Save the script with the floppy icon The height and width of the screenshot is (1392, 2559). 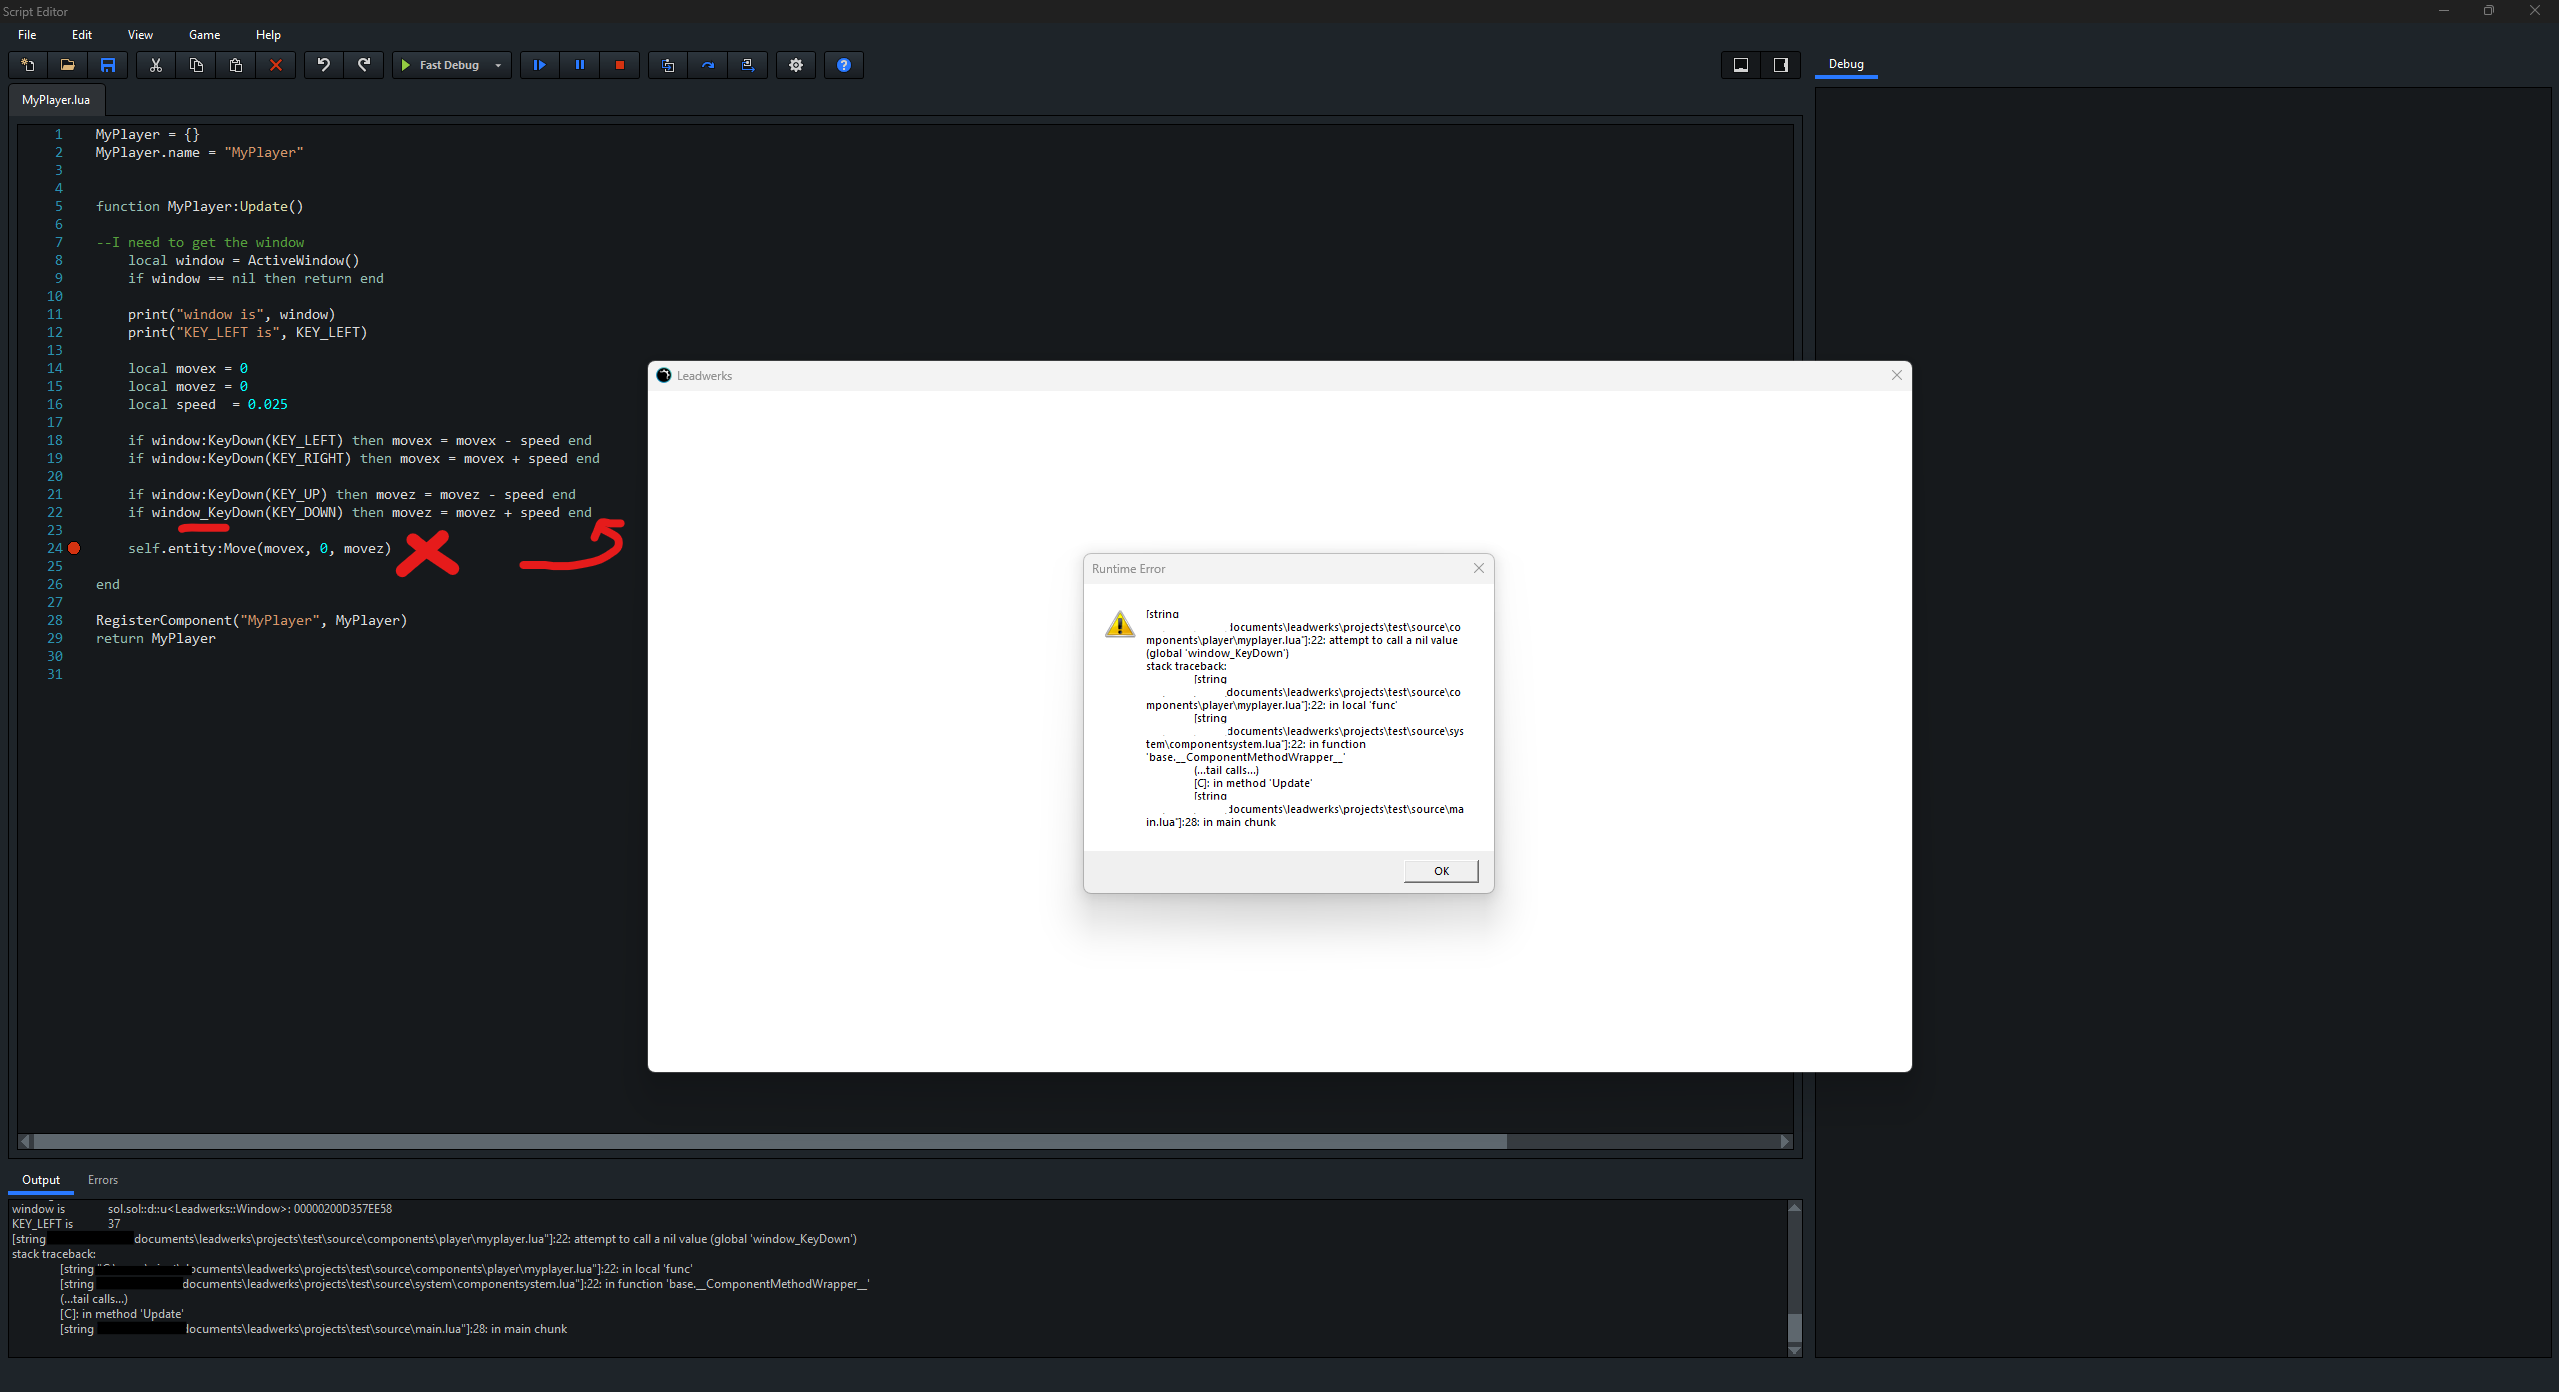108,65
